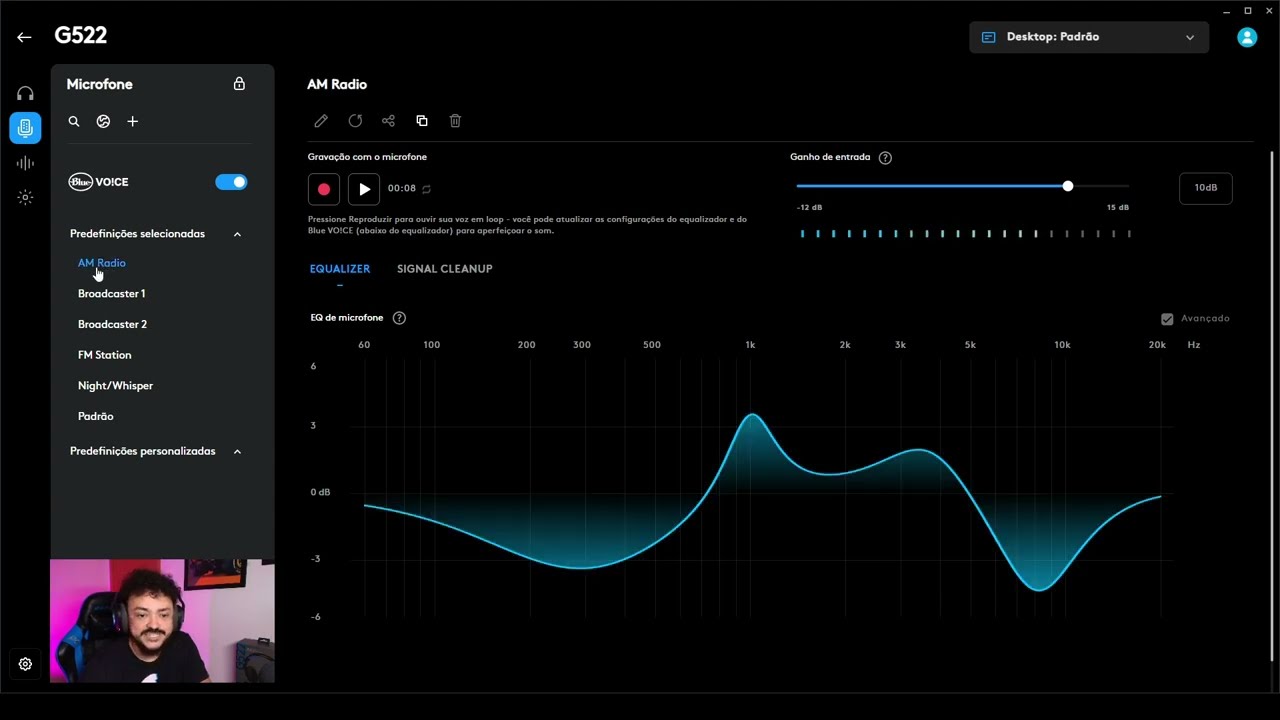Image resolution: width=1280 pixels, height=720 pixels.
Task: Duplicate the AM Radio preset
Action: [422, 121]
